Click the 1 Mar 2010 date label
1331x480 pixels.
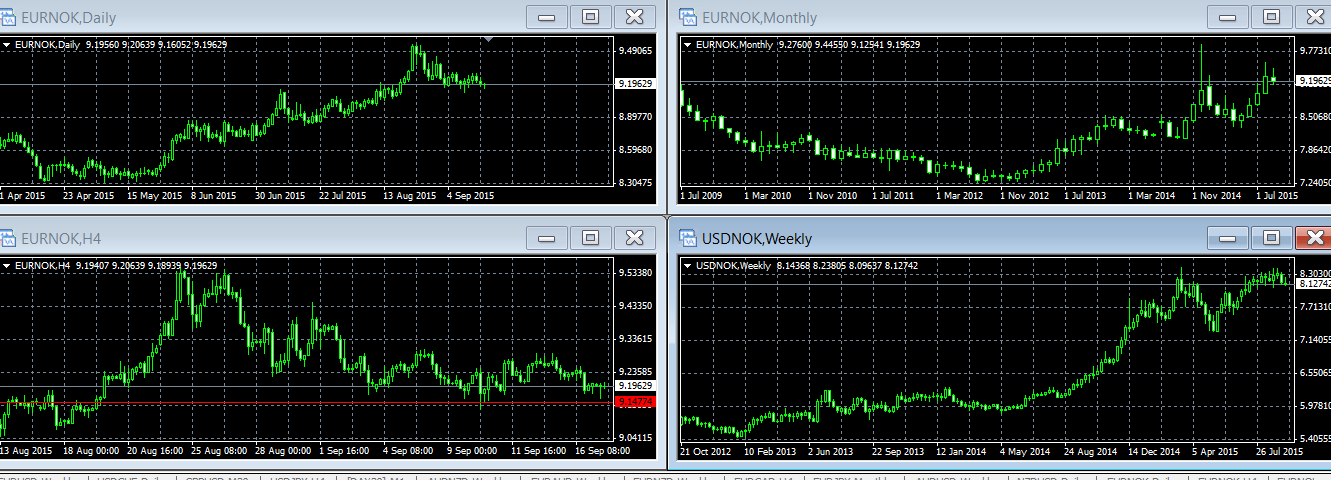click(767, 196)
